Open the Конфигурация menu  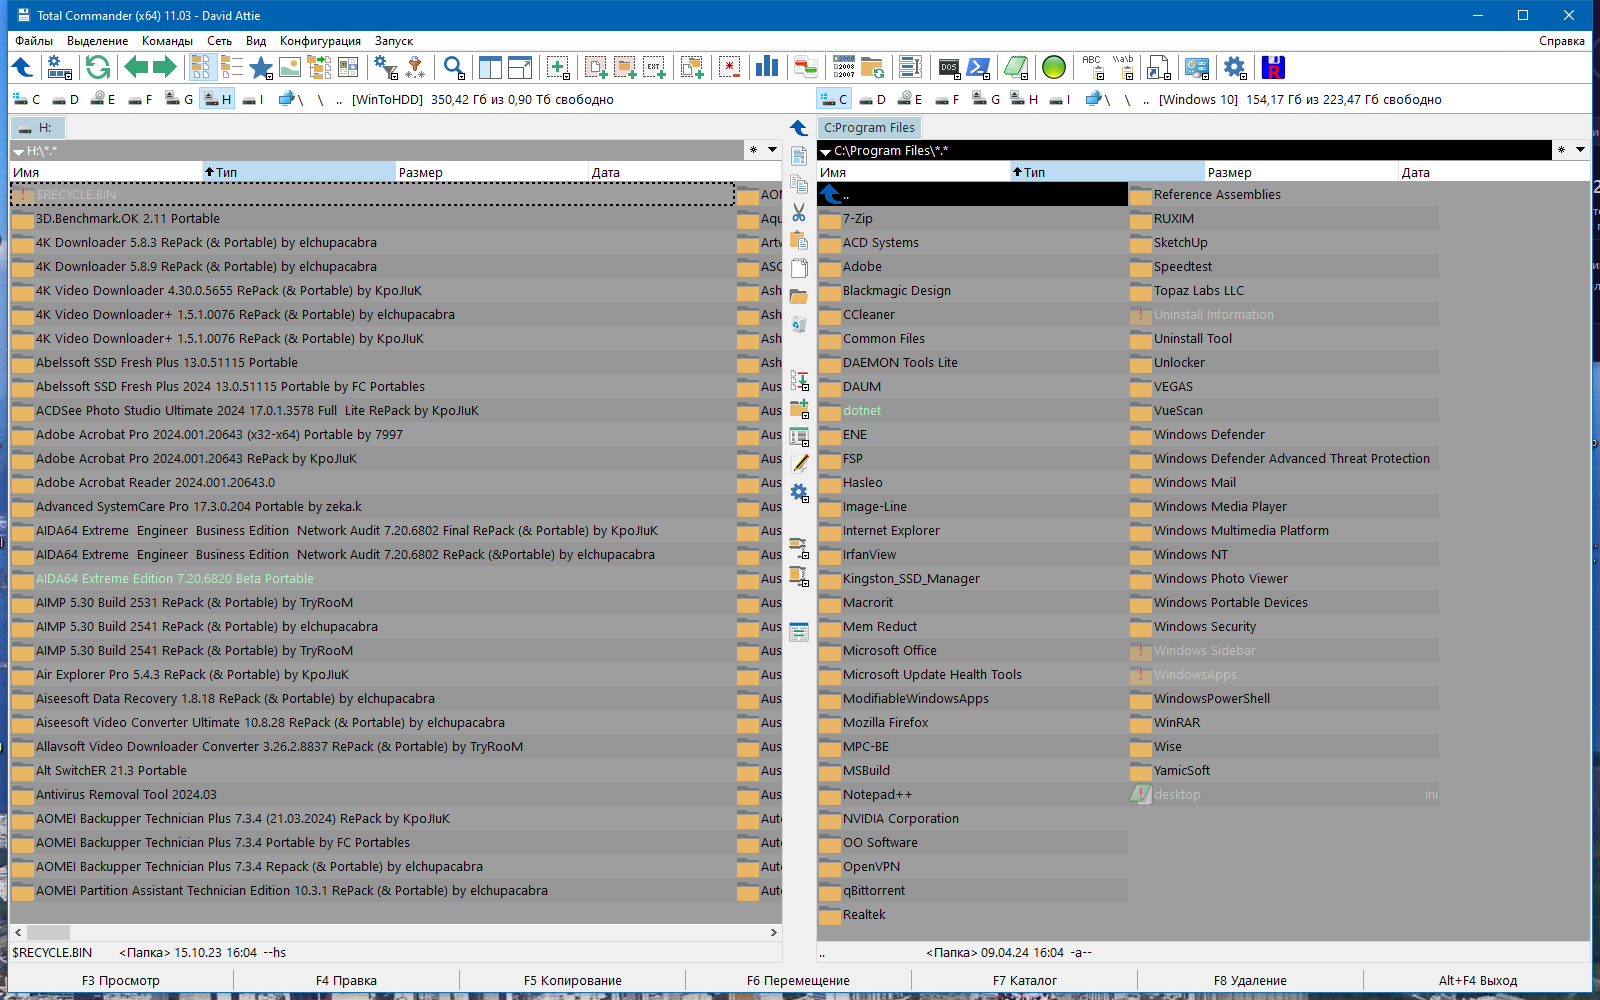pyautogui.click(x=320, y=41)
